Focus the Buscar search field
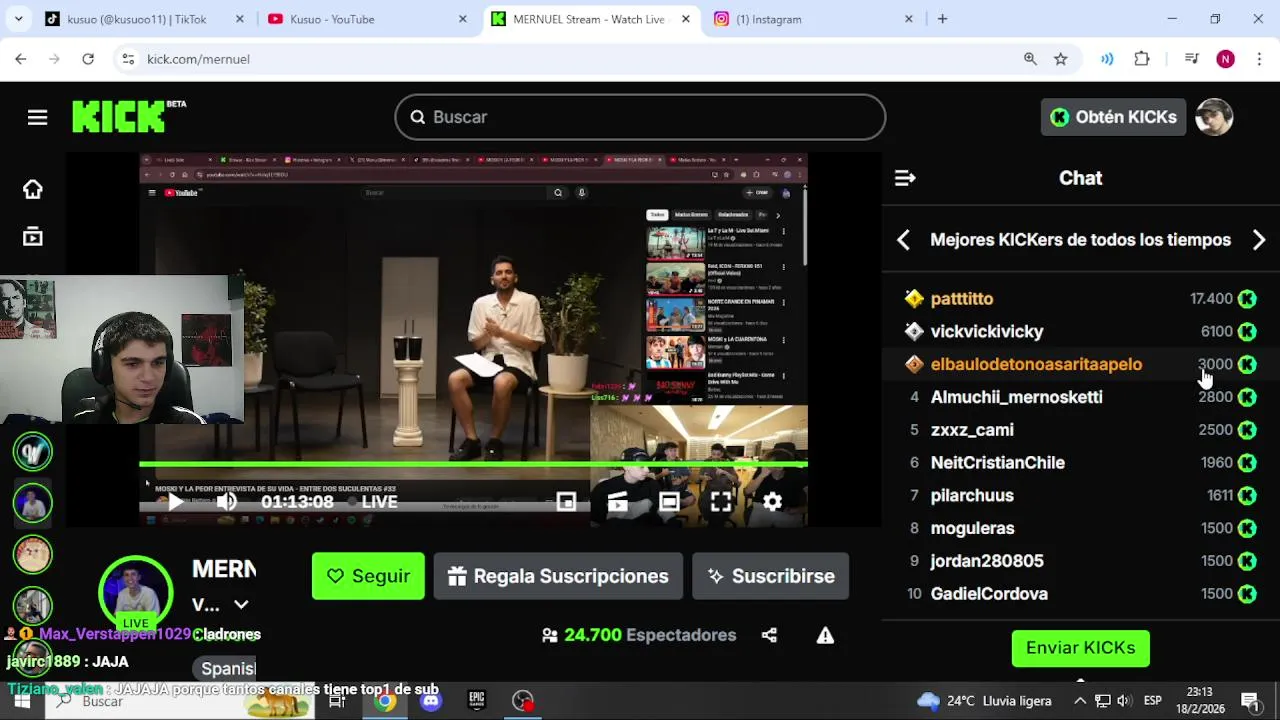1280x720 pixels. pos(640,117)
